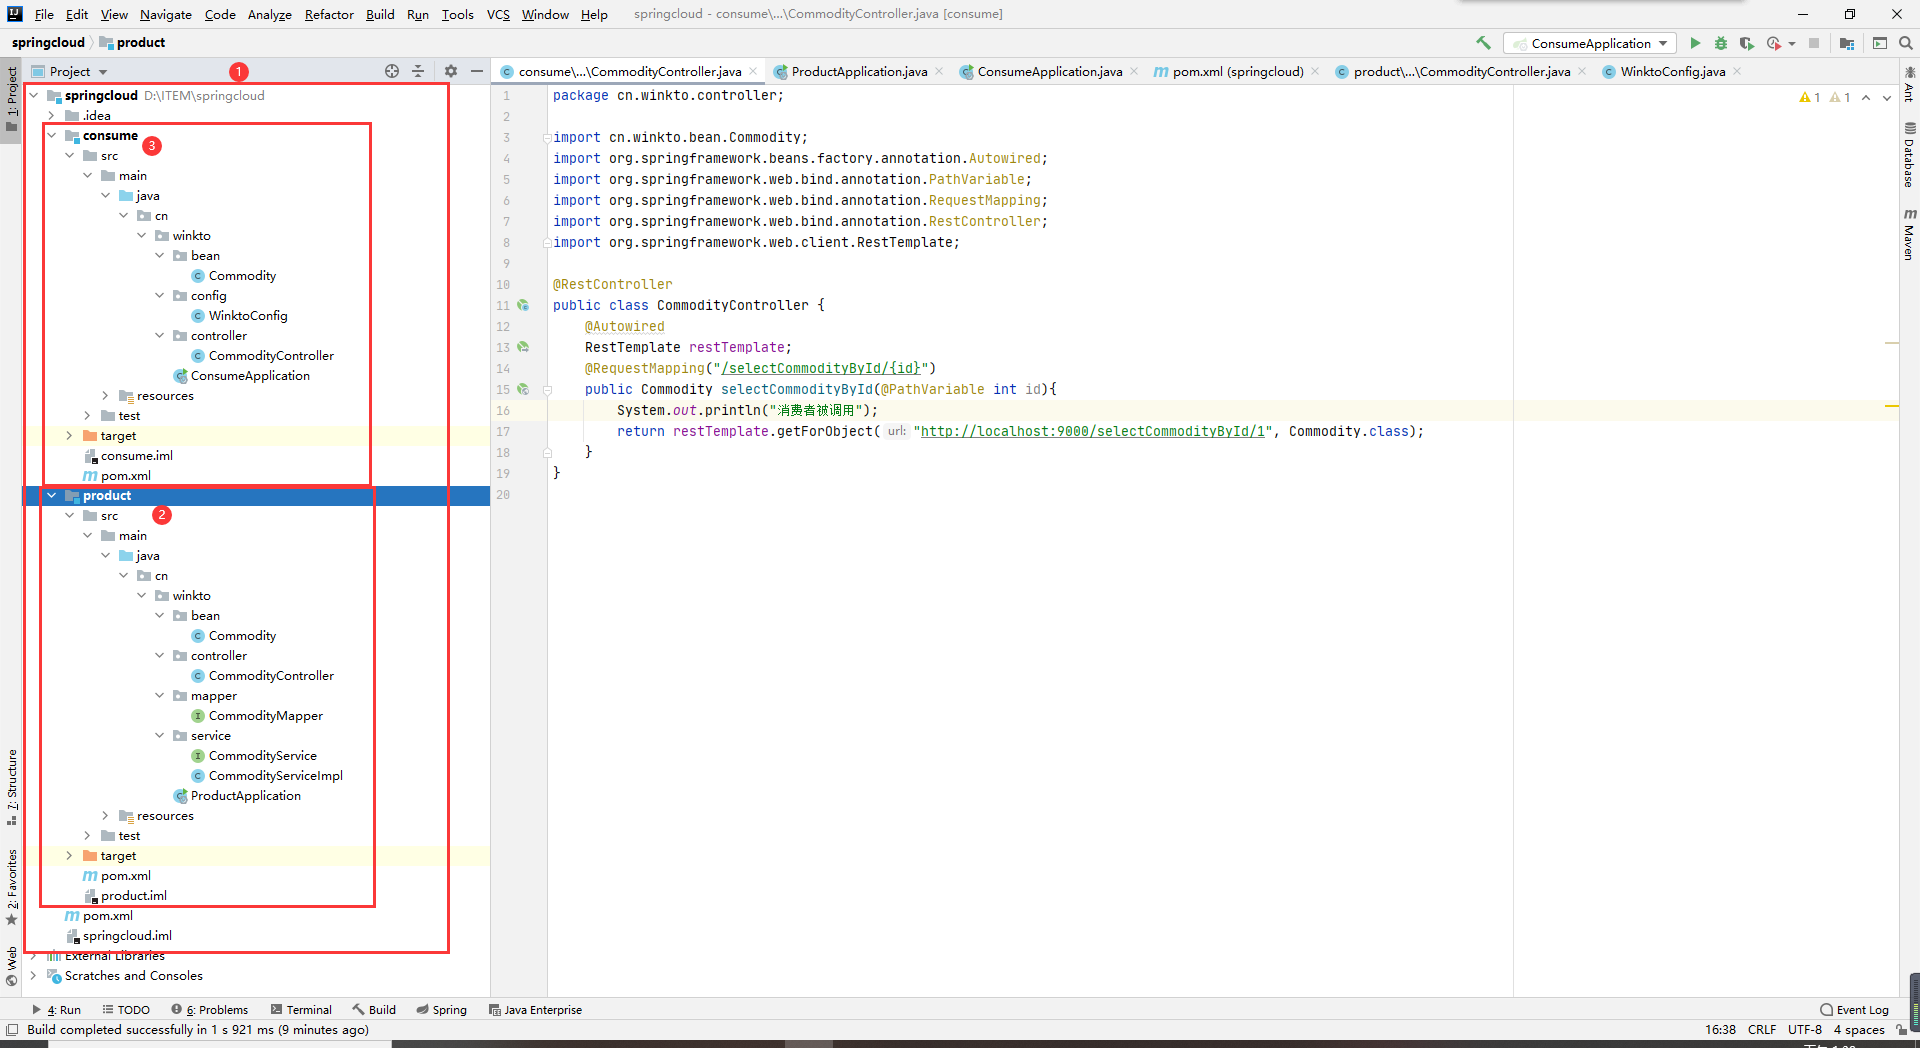This screenshot has height=1048, width=1920.
Task: Change CRLF line separator
Action: click(x=1762, y=1029)
